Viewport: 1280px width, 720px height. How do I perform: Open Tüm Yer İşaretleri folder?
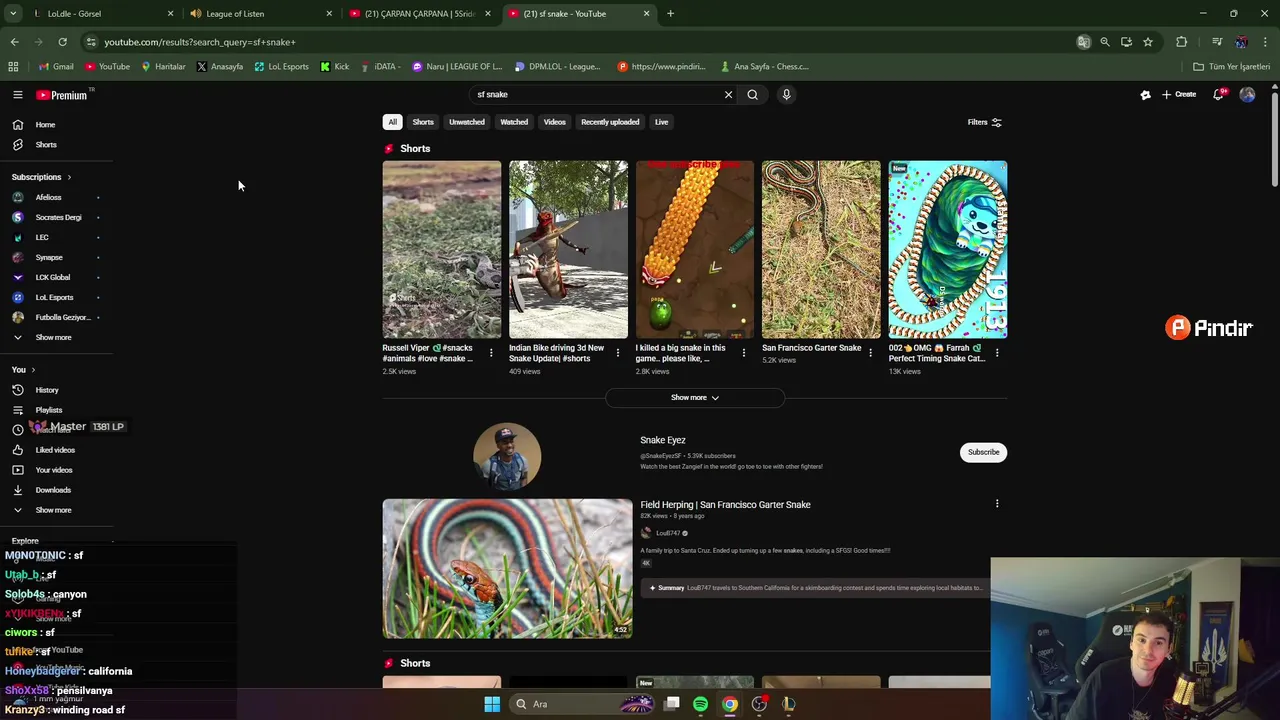1231,67
